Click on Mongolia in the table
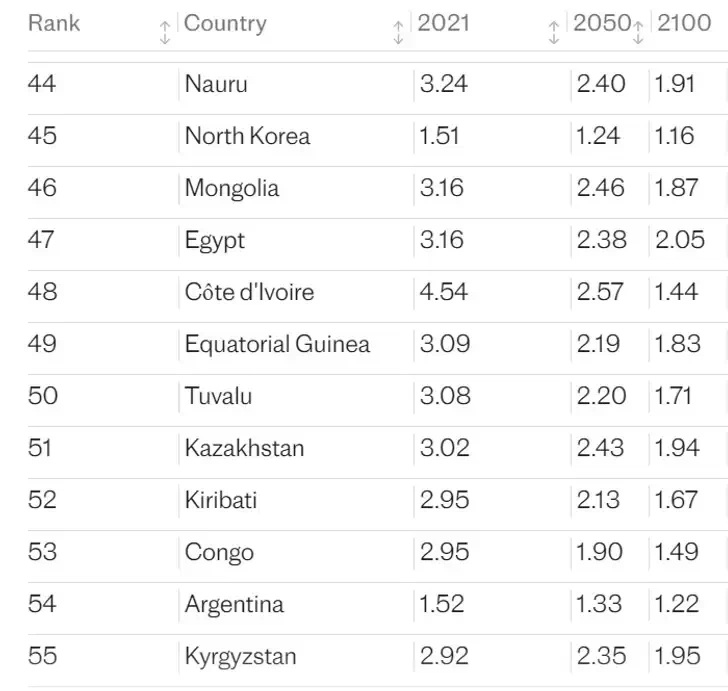The image size is (728, 691). (231, 188)
